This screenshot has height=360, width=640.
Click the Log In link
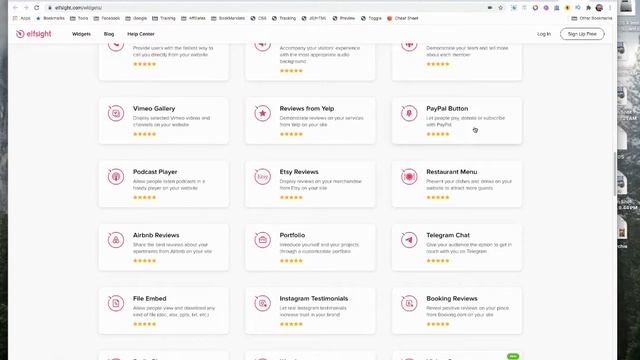544,34
